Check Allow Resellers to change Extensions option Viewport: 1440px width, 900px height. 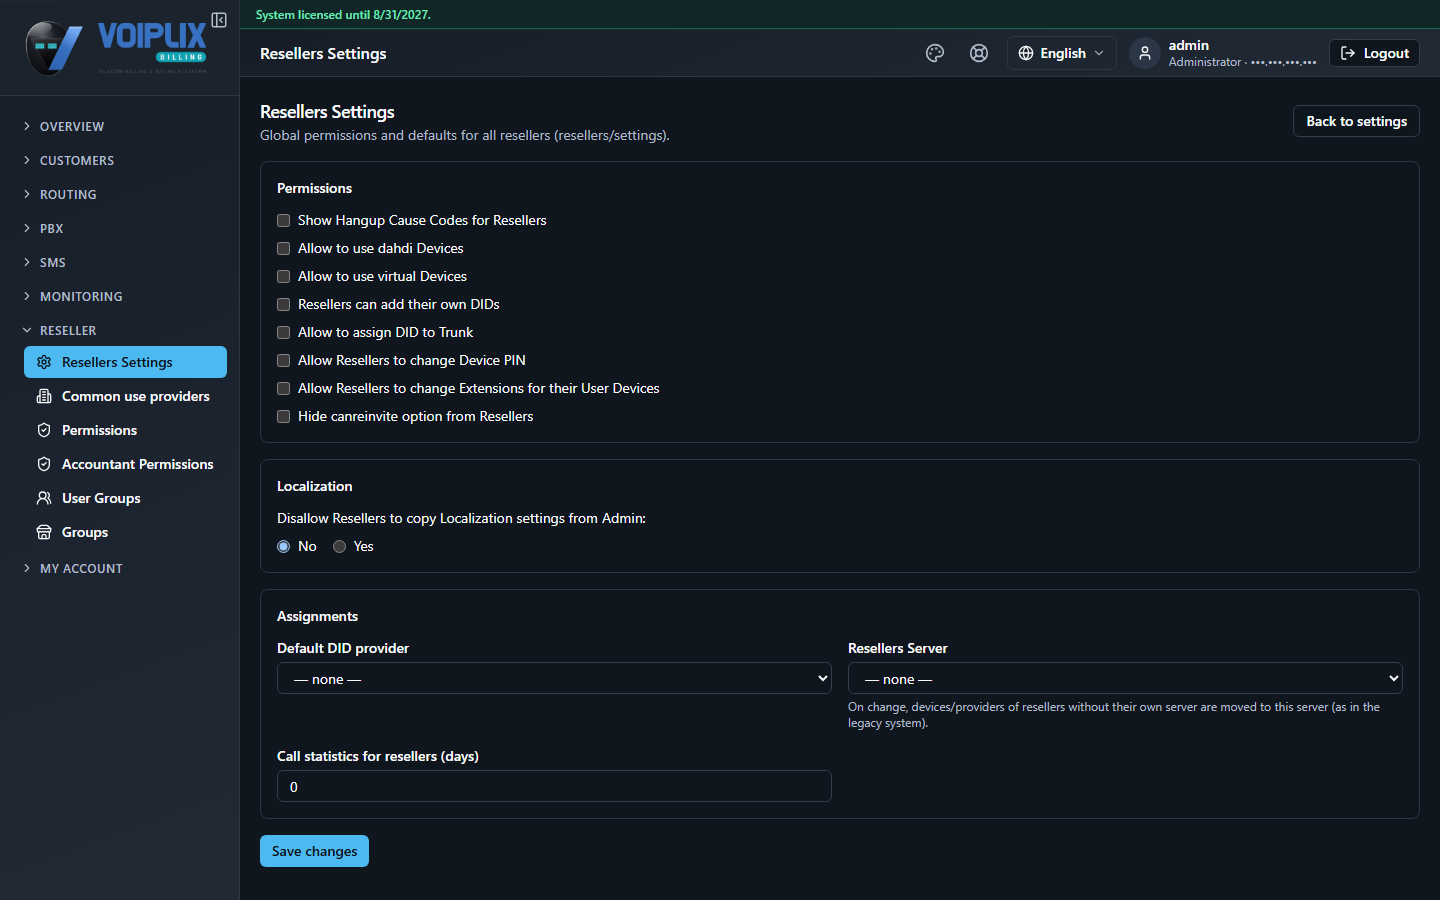(x=284, y=388)
